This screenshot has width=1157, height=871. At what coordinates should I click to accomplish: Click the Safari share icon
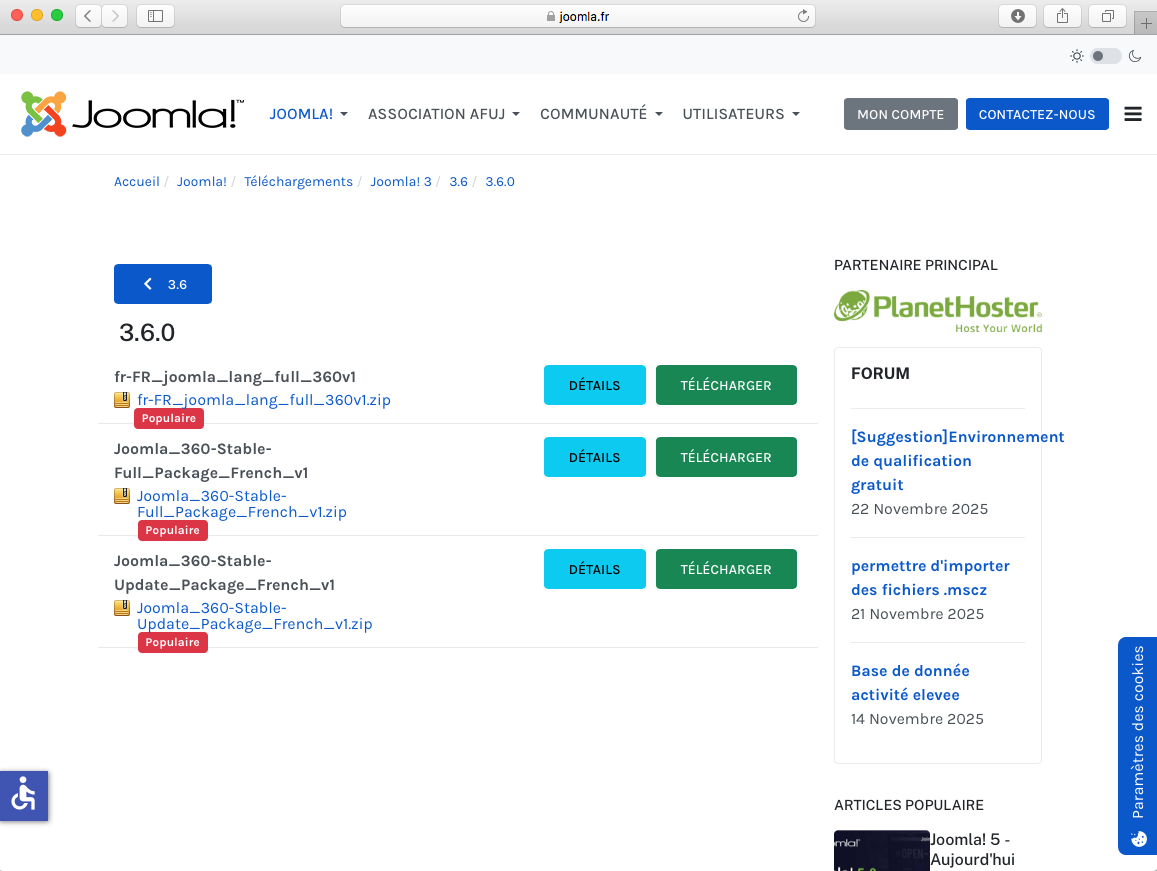coord(1062,16)
